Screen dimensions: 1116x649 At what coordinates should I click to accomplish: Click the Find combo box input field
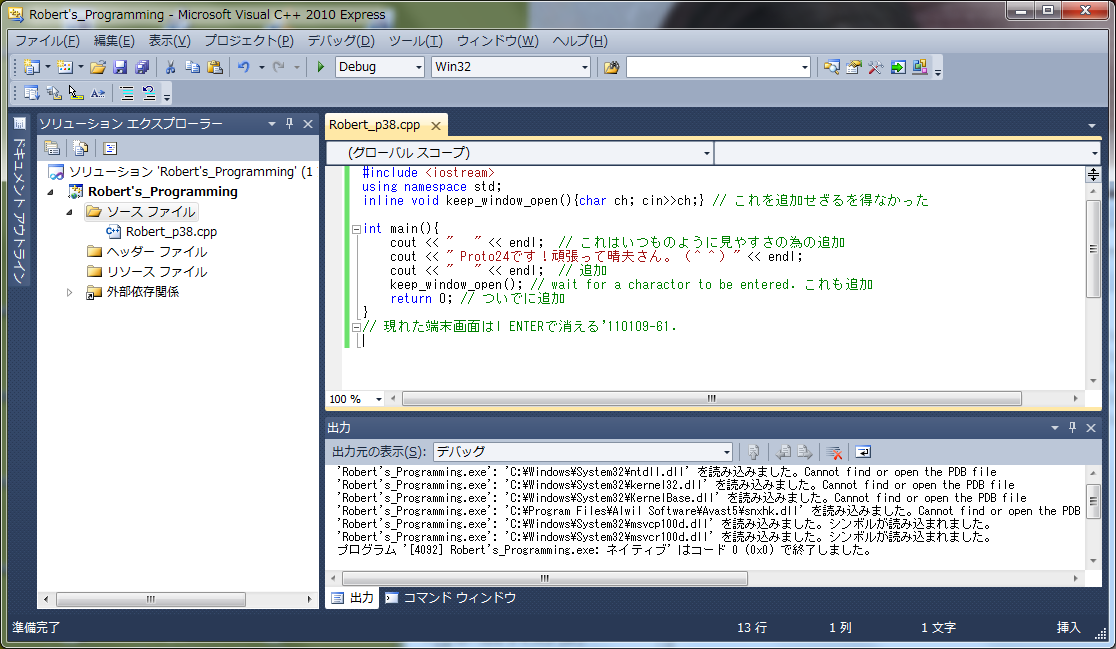pyautogui.click(x=712, y=67)
